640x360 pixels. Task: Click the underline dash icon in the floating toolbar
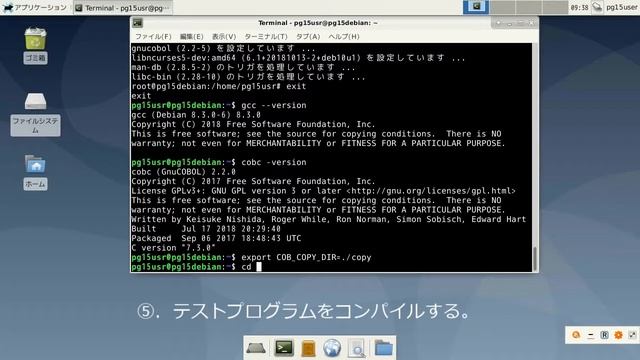tap(590, 335)
